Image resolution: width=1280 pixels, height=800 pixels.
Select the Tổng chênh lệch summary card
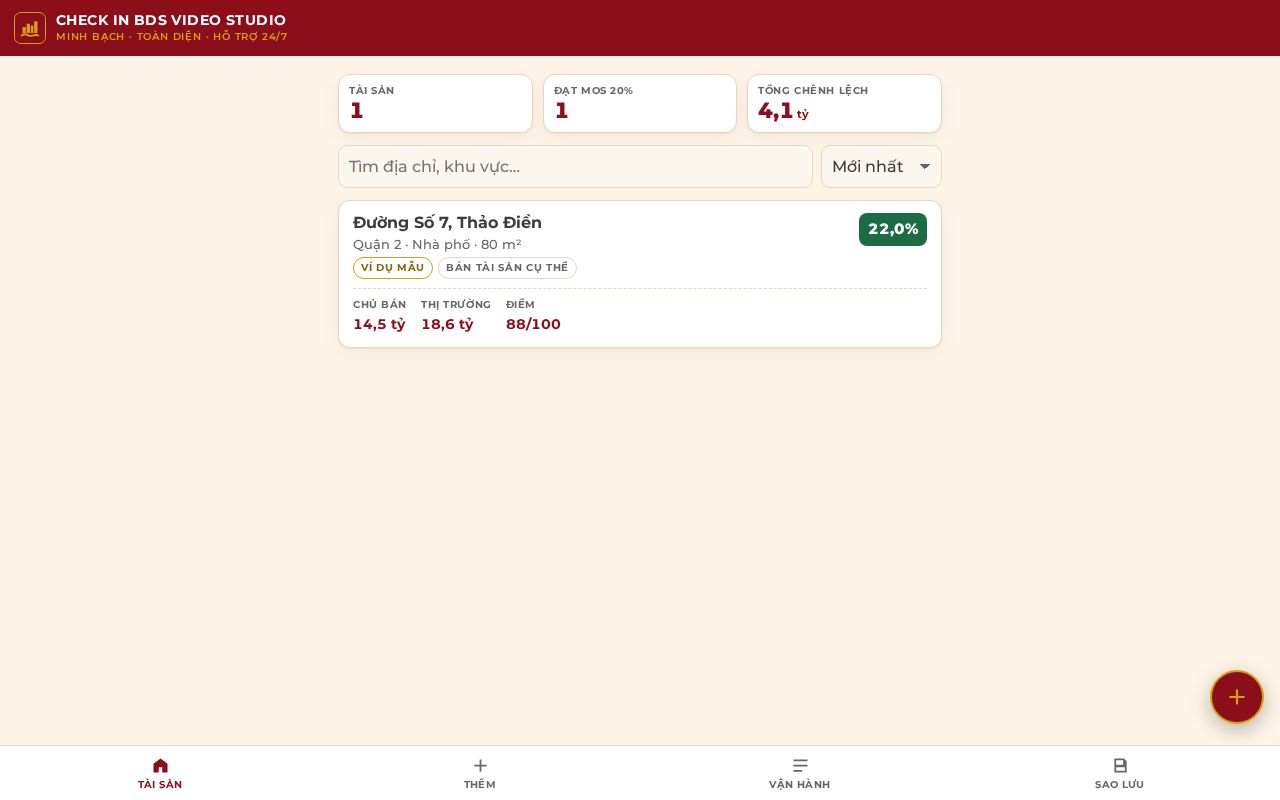pos(845,103)
